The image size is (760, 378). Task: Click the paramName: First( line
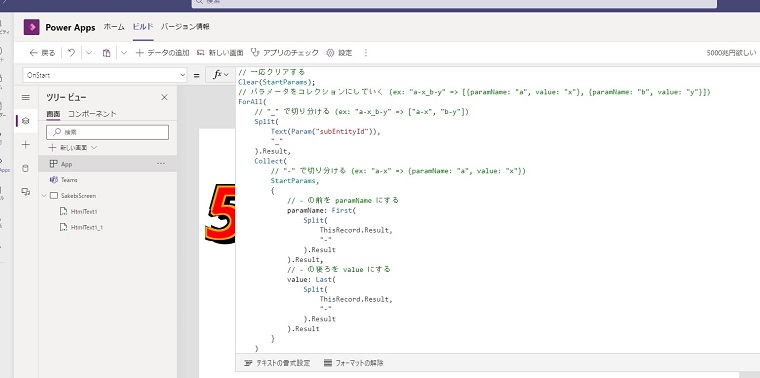tap(321, 210)
